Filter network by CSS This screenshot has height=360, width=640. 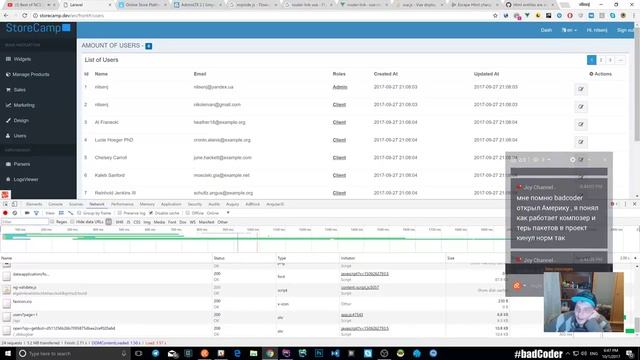click(x=137, y=222)
